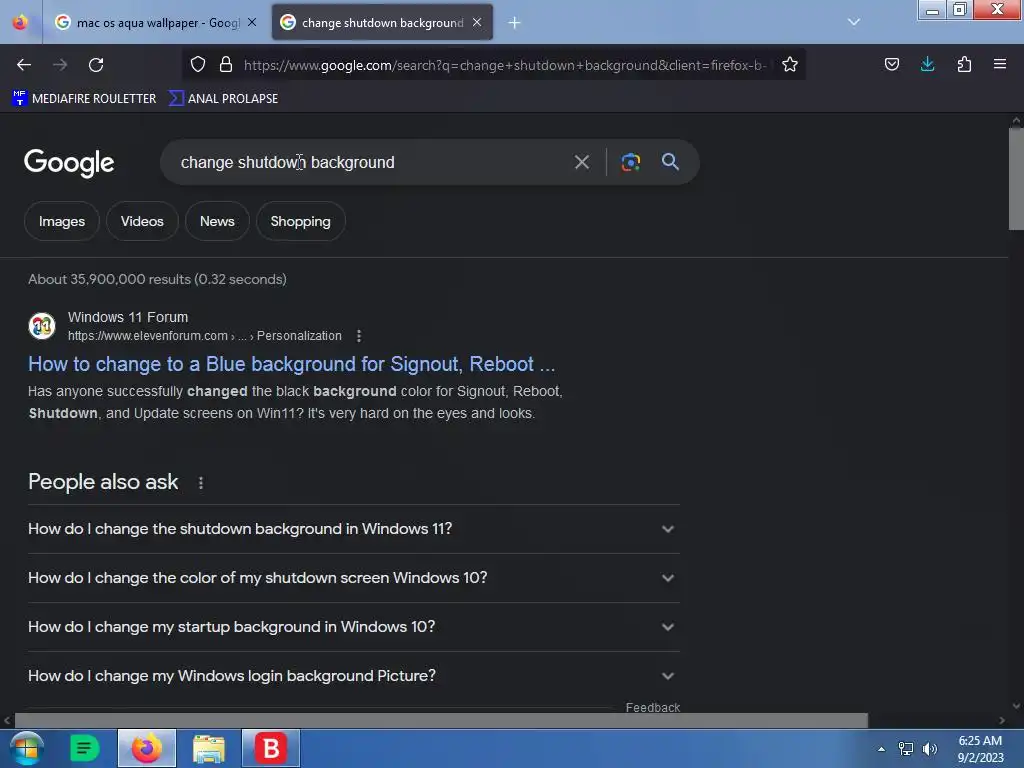This screenshot has height=768, width=1024.
Task: Open the tracking protection shield icon
Action: click(198, 64)
